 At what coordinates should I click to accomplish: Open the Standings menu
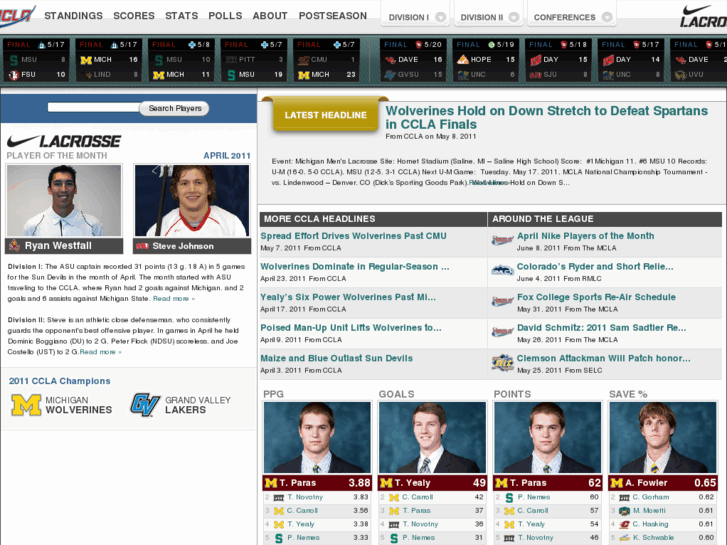click(73, 16)
